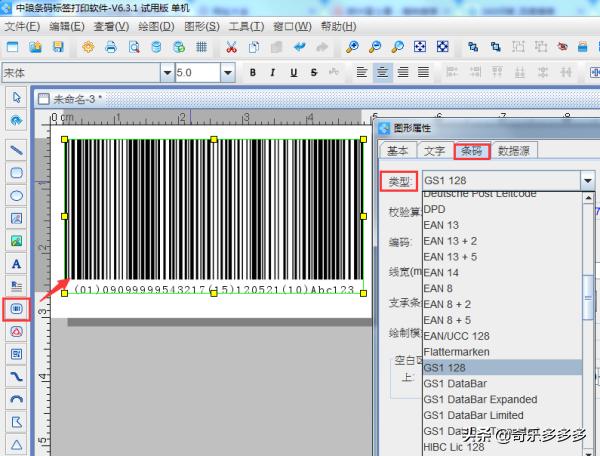Toggle underline formatting
The height and width of the screenshot is (456, 600).
(x=293, y=72)
